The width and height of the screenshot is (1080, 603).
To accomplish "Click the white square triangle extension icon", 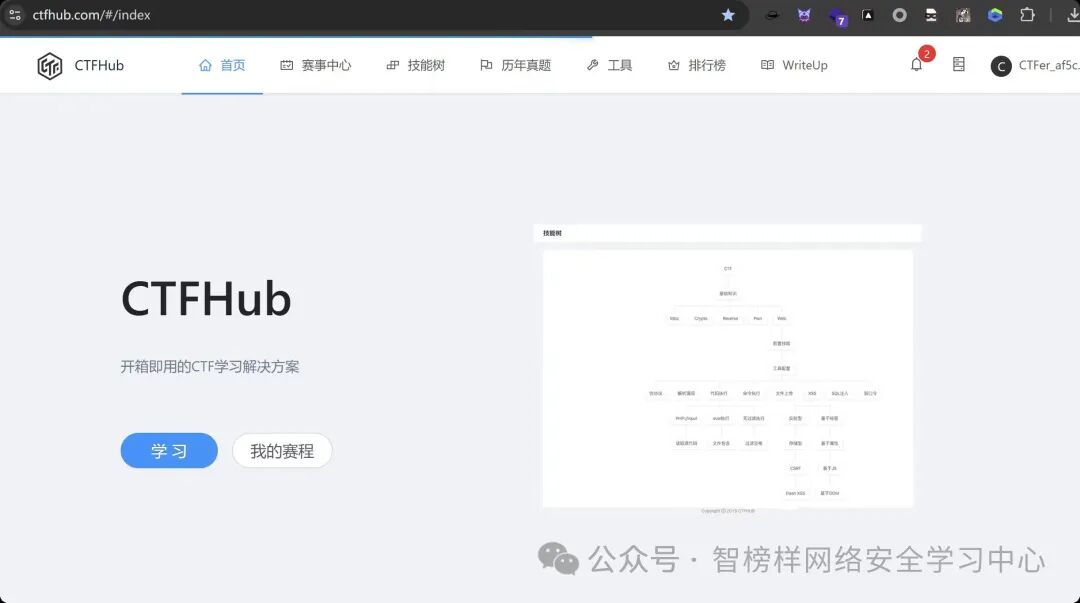I will pos(868,15).
